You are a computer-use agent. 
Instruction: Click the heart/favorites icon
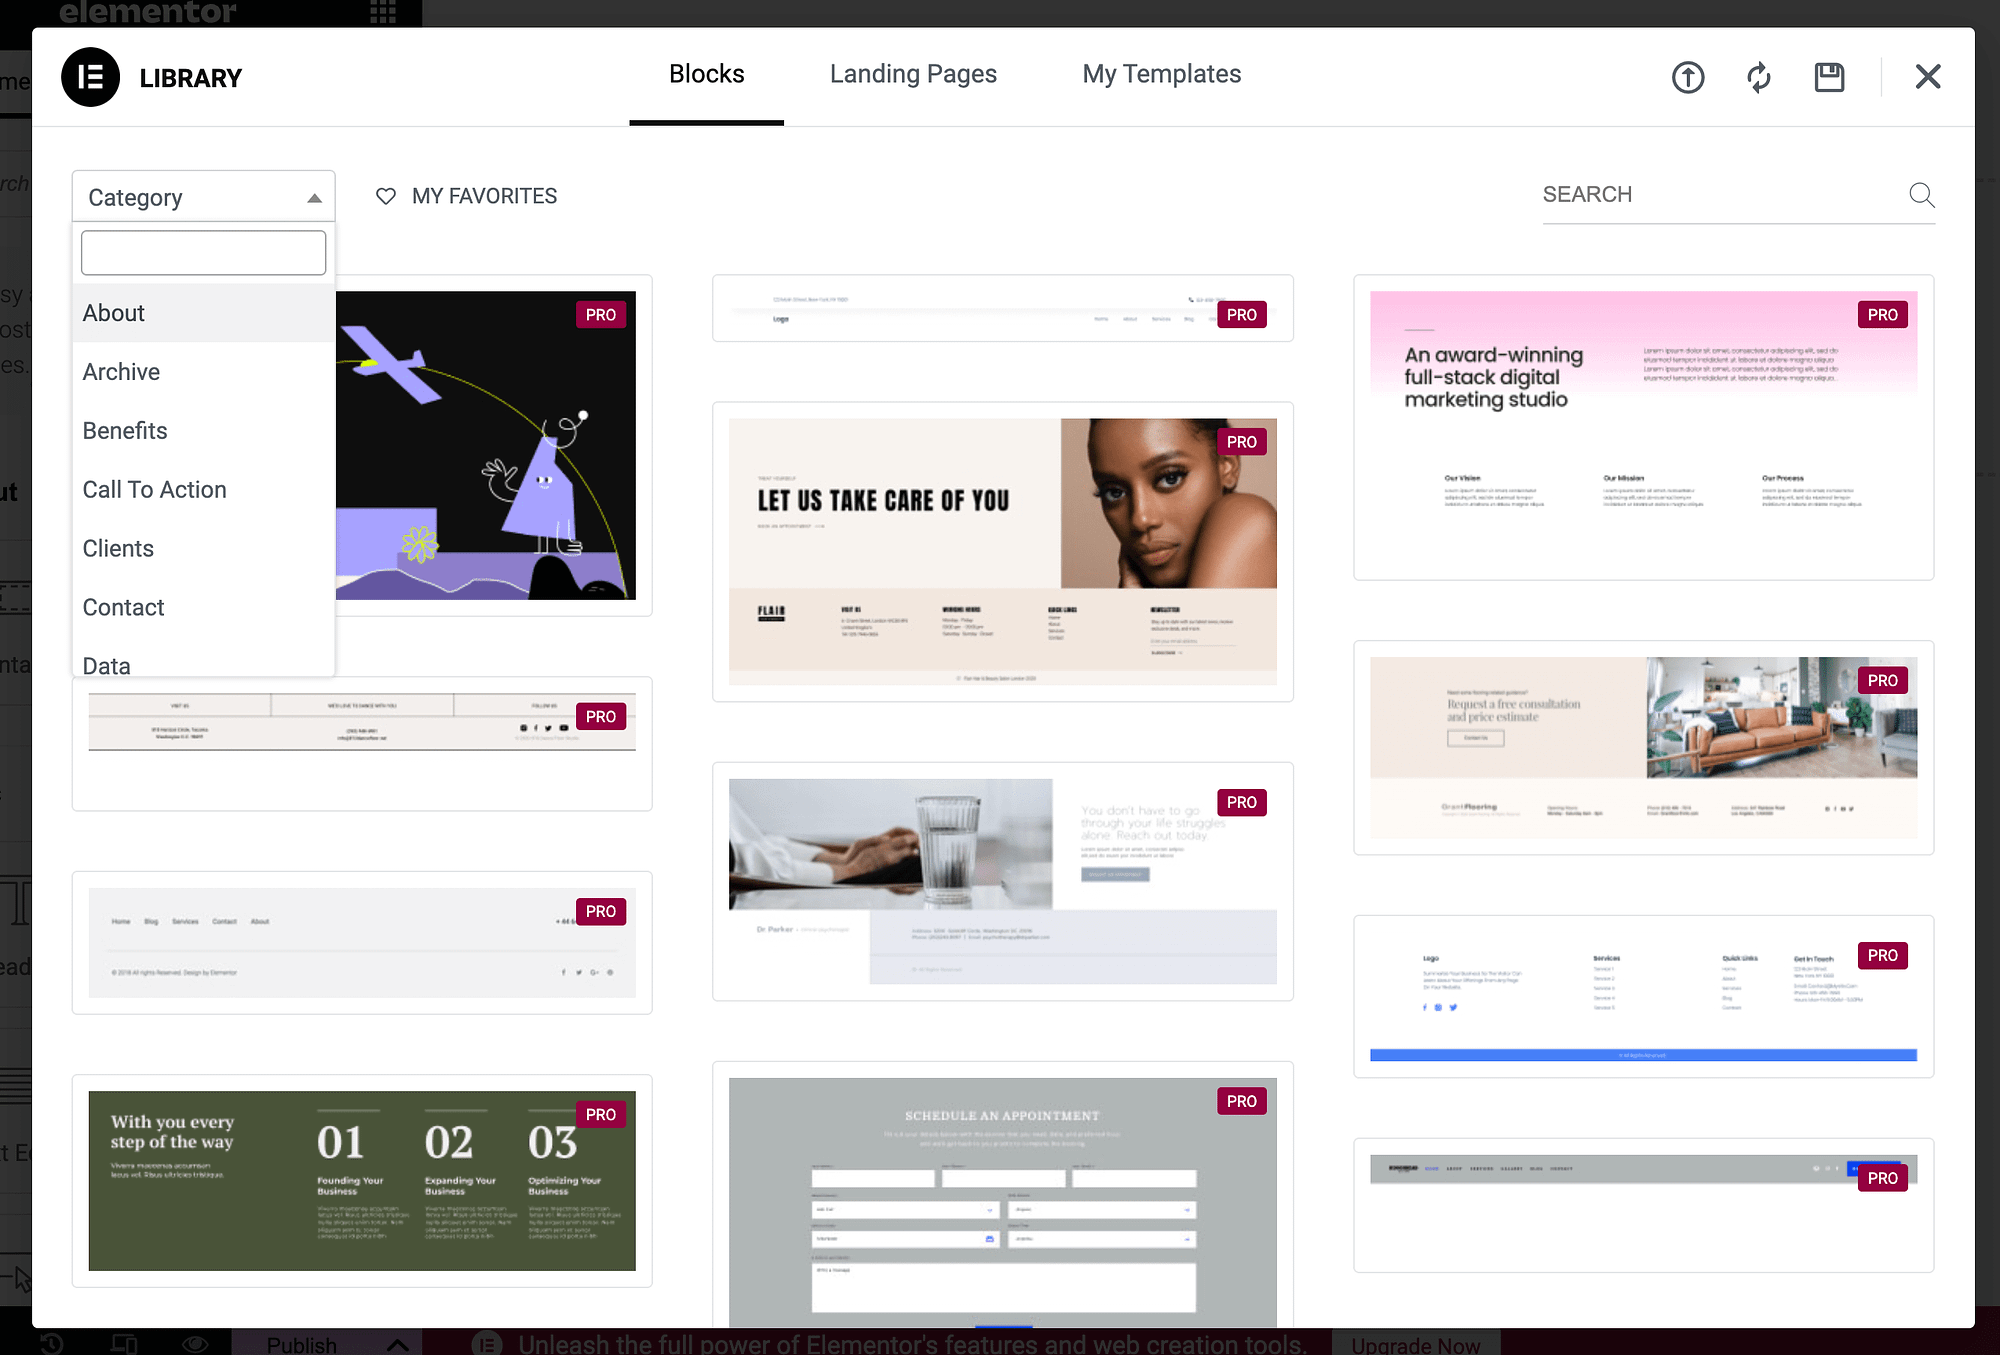pos(385,197)
